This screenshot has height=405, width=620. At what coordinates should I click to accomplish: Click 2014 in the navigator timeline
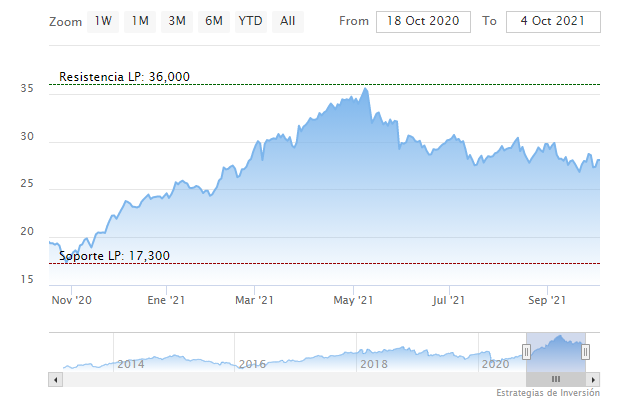click(131, 364)
